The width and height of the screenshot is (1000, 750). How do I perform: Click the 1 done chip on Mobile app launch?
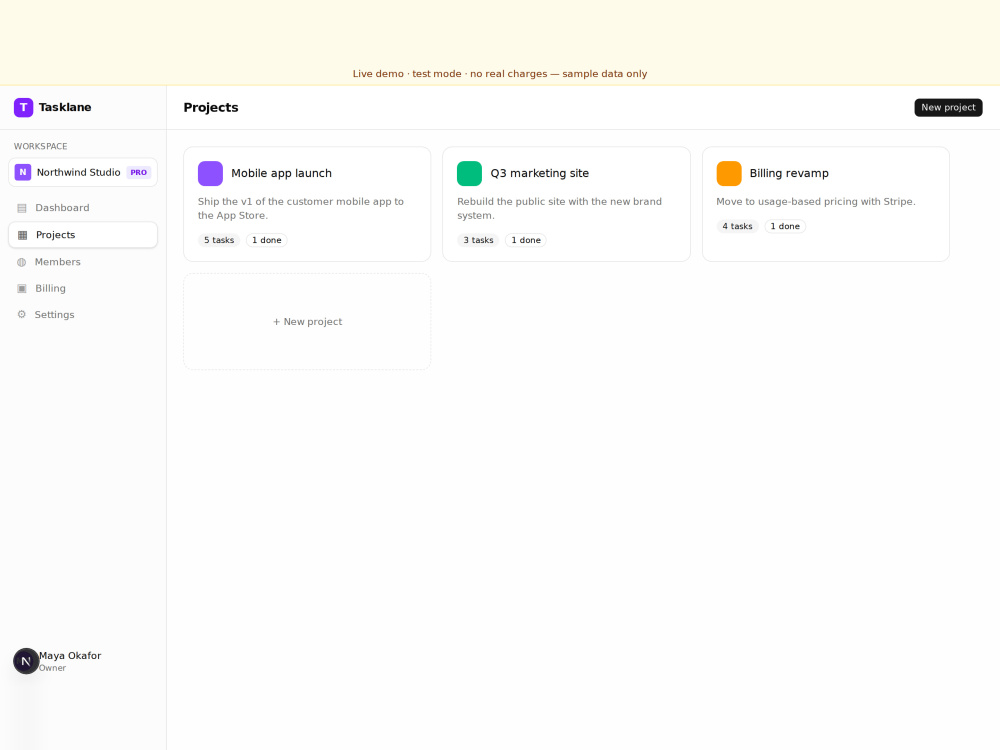point(267,240)
